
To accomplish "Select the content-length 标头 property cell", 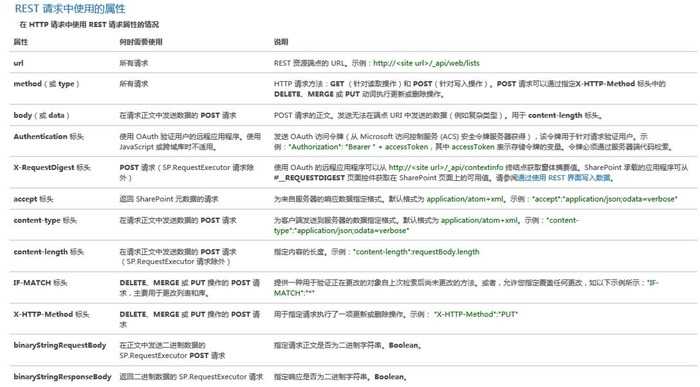I will tap(49, 252).
